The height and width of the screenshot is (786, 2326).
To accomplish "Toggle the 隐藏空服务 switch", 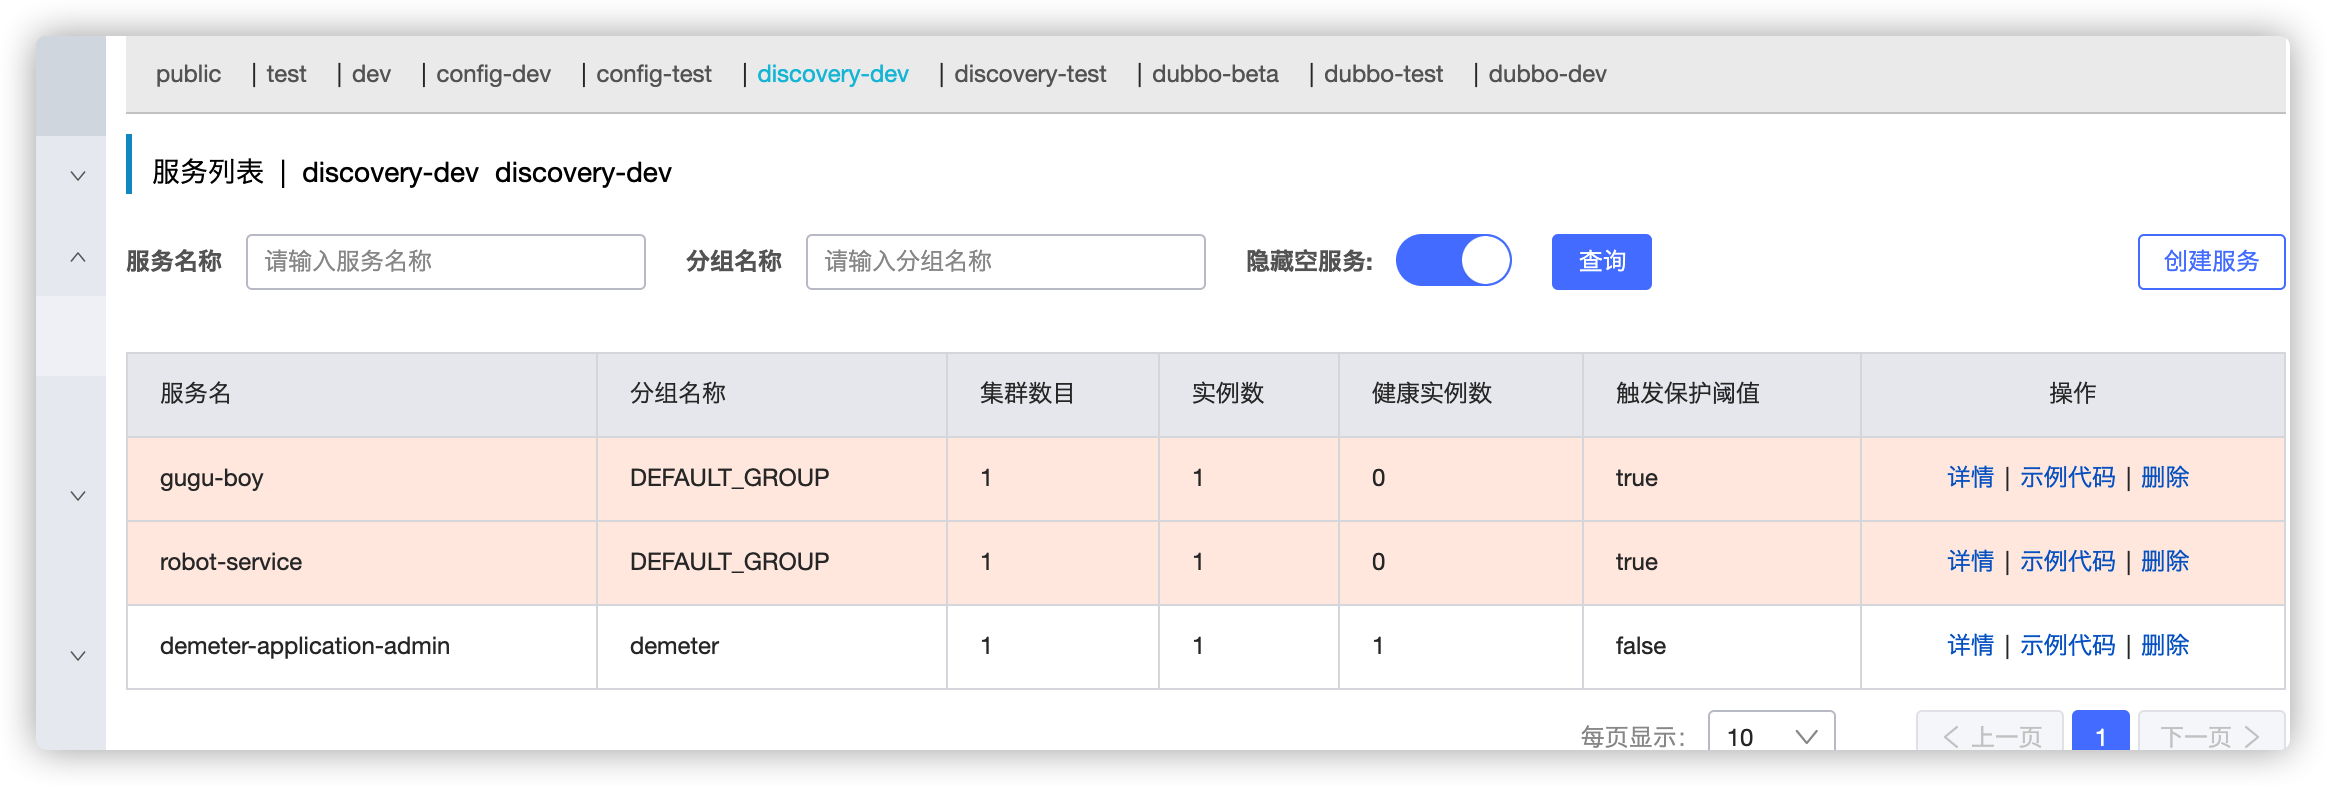I will tap(1453, 261).
